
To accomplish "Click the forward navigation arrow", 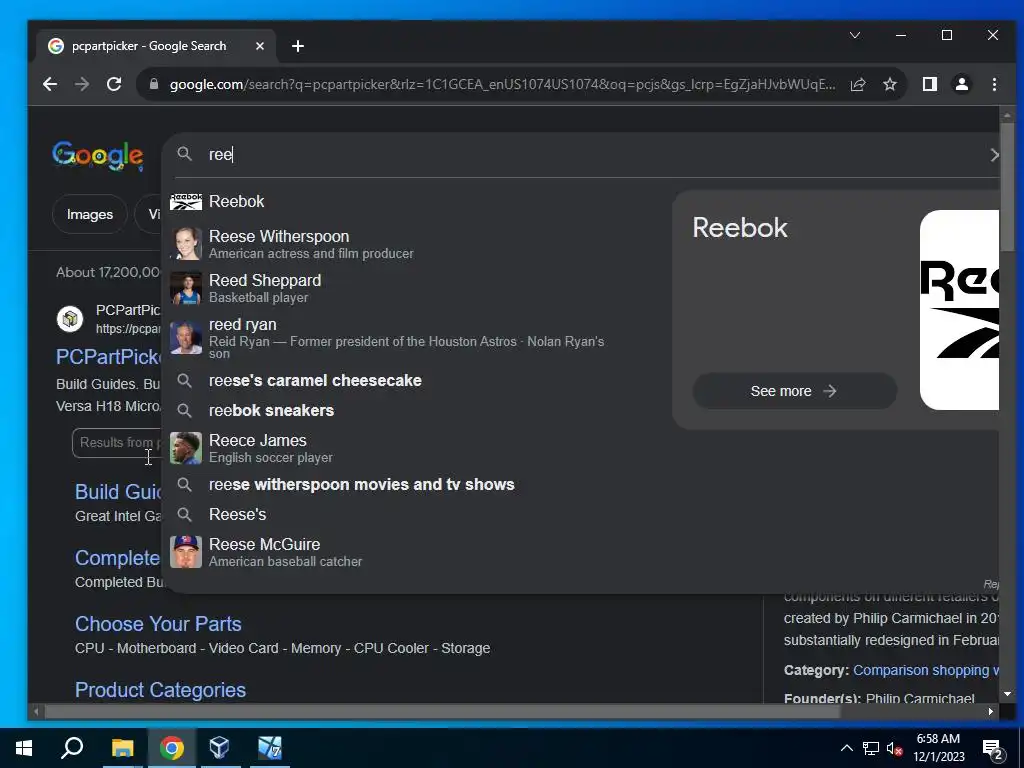I will 82,84.
